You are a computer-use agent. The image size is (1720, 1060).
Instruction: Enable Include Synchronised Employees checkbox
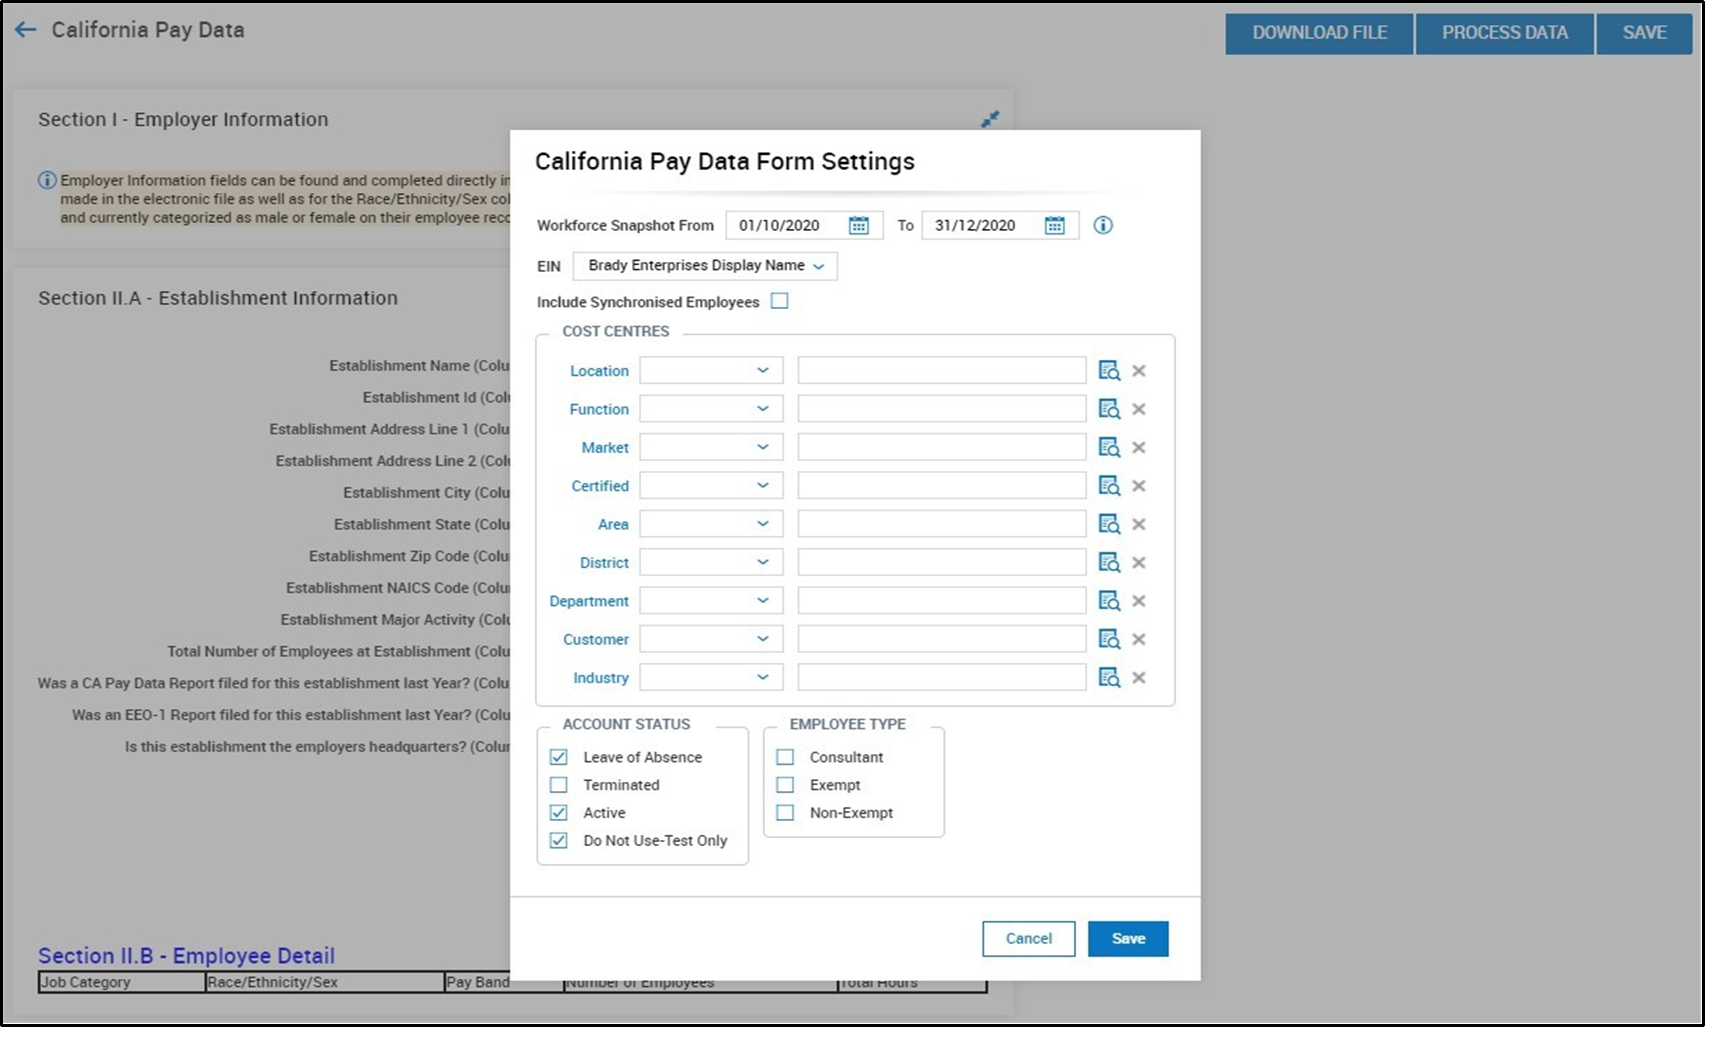pyautogui.click(x=780, y=301)
